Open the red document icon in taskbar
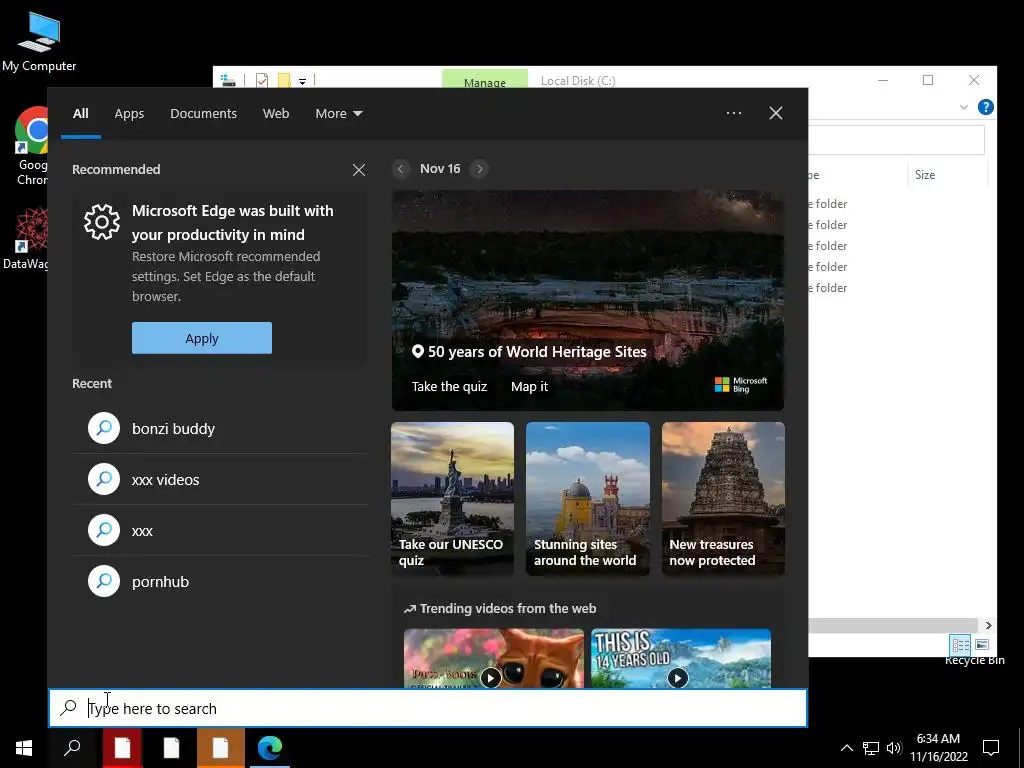This screenshot has height=768, width=1024. pyautogui.click(x=122, y=748)
